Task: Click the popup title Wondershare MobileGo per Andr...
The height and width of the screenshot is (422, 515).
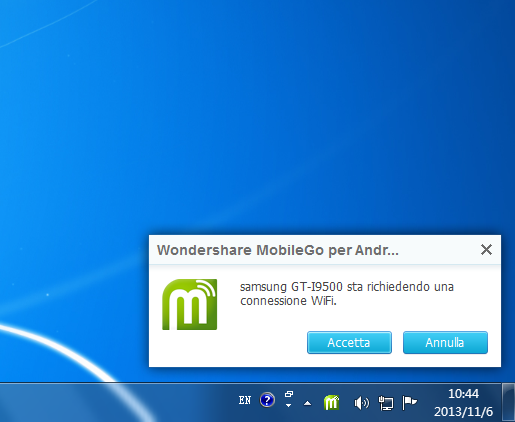Action: tap(278, 250)
